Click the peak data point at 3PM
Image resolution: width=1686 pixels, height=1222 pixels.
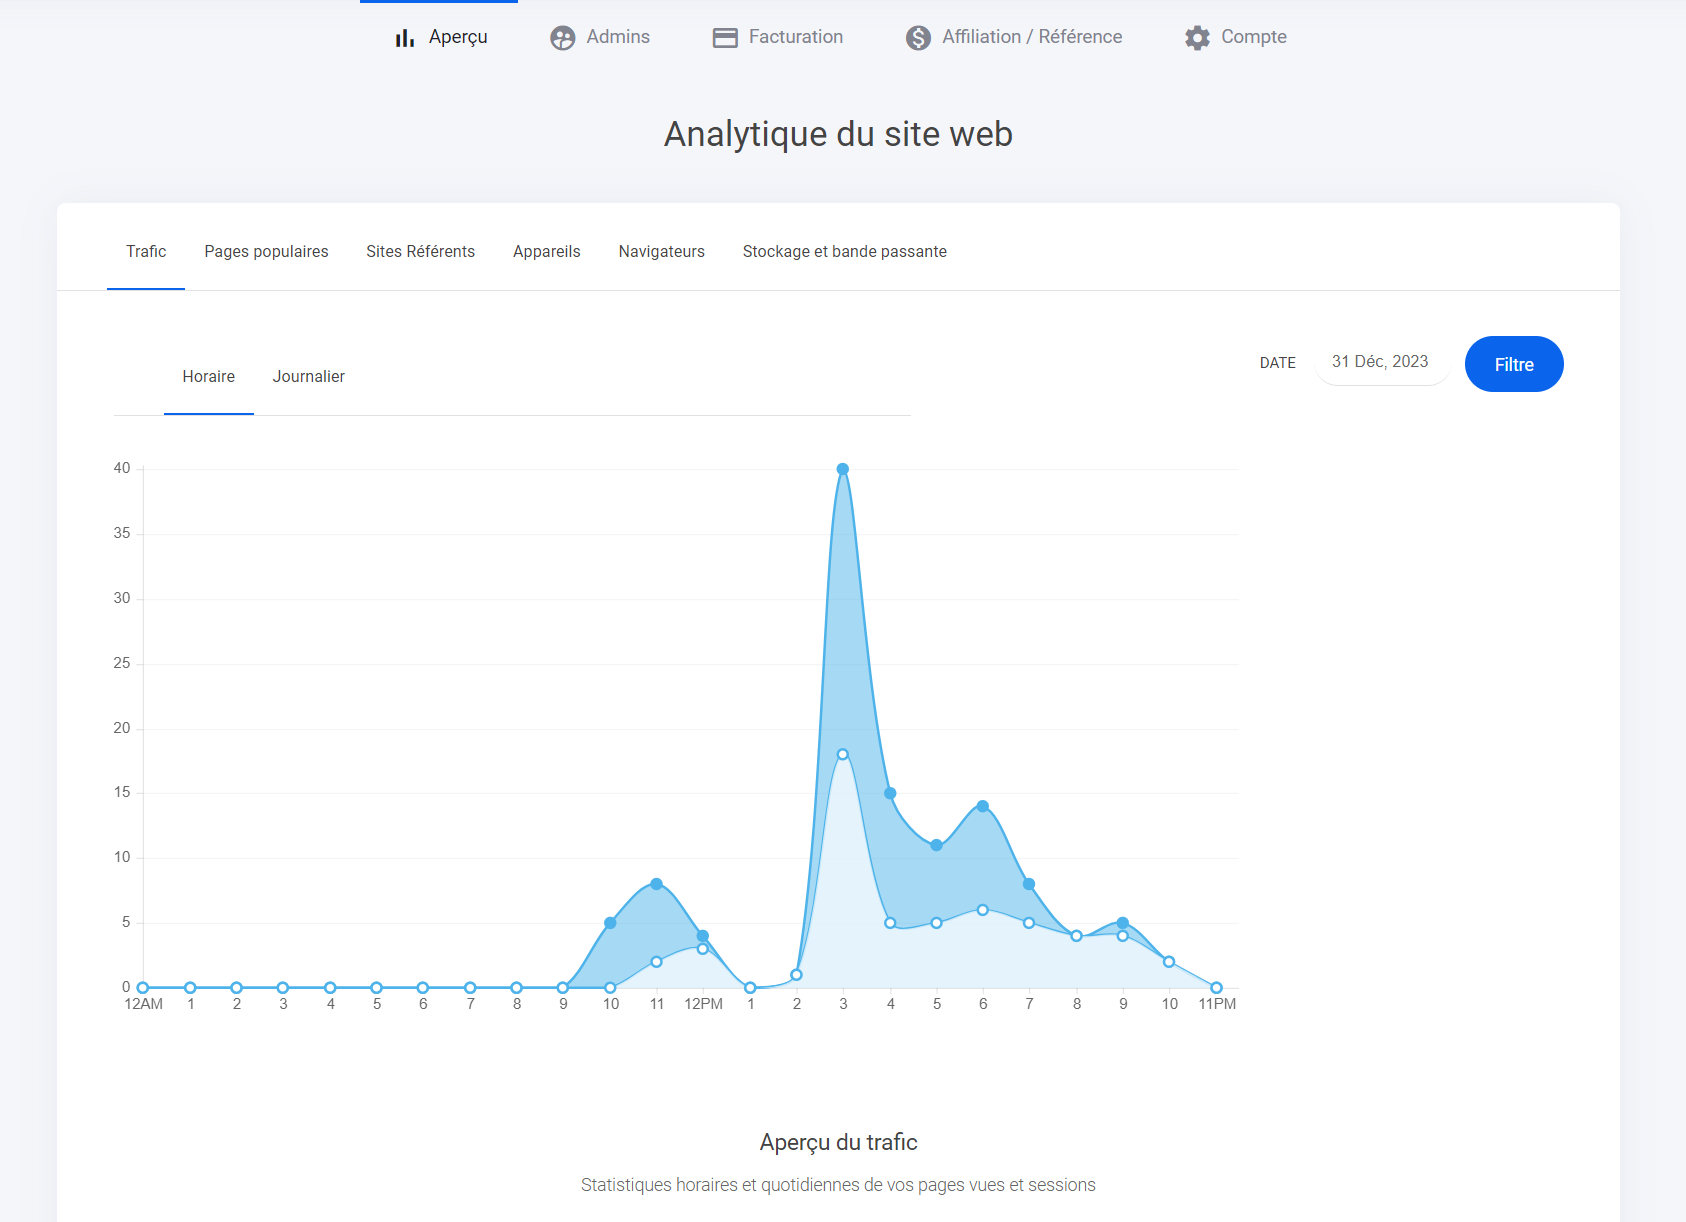[843, 469]
